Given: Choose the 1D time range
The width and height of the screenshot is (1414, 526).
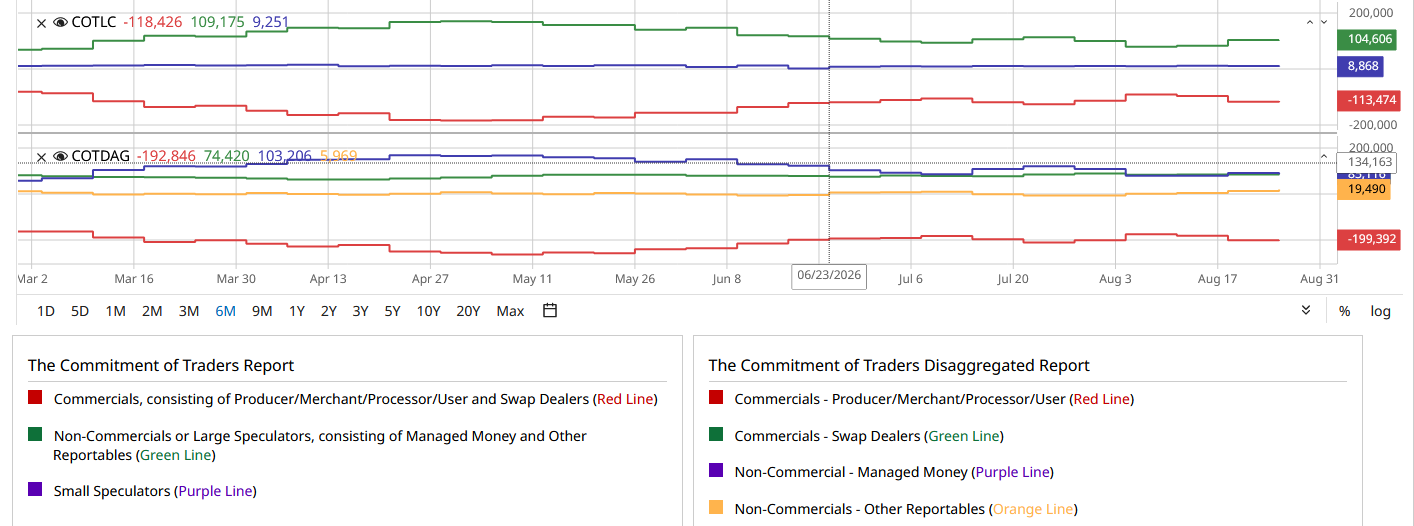Looking at the screenshot, I should (46, 311).
